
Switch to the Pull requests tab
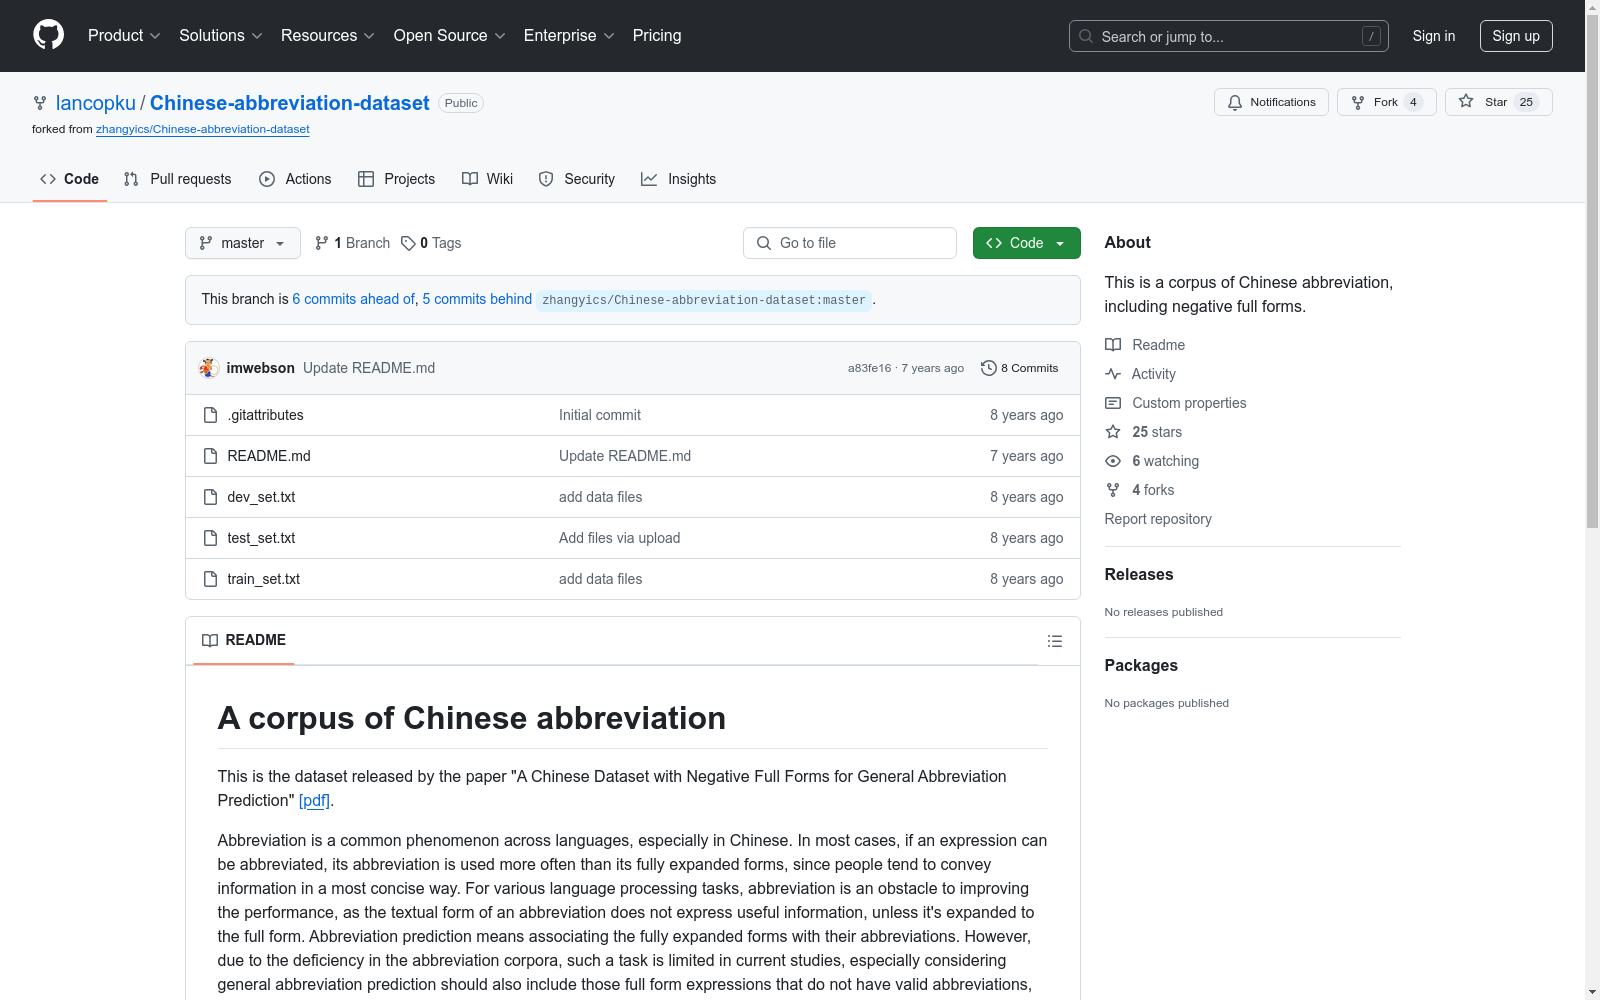[177, 179]
